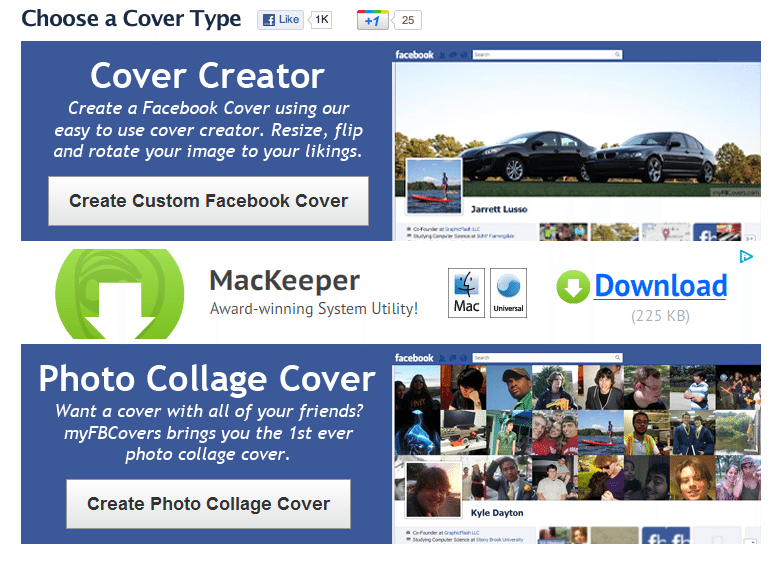Open the MacKeeper Download link
This screenshot has width=770, height=573.
point(660,286)
